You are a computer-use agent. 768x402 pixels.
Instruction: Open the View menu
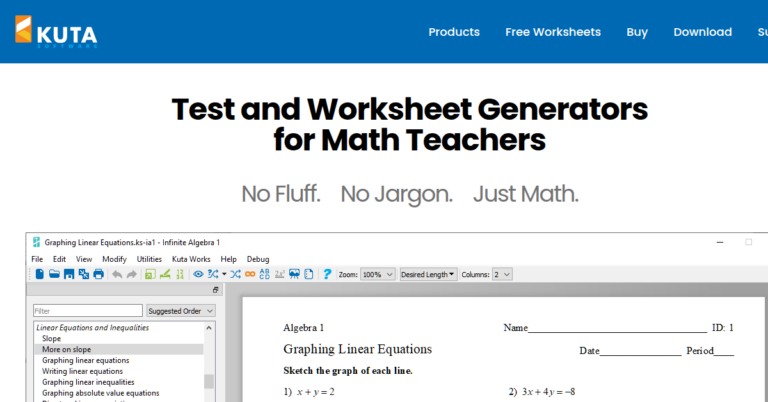point(84,259)
